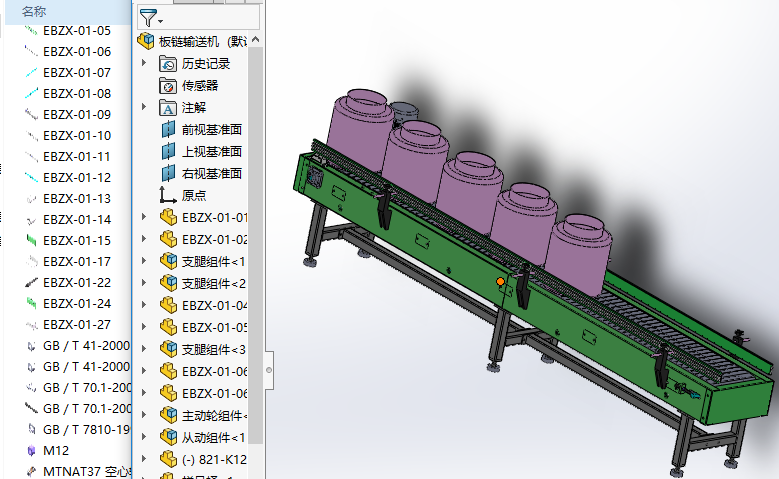This screenshot has height=479, width=779.
Task: Click the 历史记录 history folder icon
Action: [x=168, y=64]
